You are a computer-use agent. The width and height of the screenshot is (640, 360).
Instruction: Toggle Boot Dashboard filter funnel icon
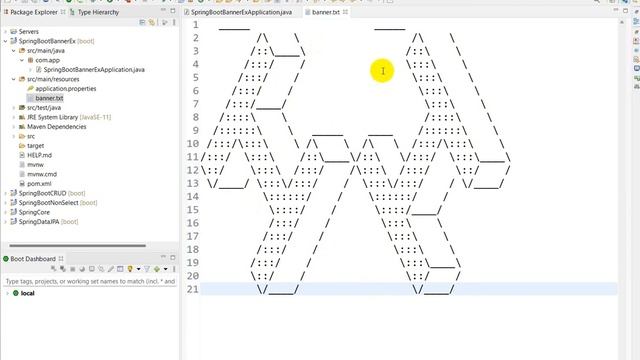147,269
